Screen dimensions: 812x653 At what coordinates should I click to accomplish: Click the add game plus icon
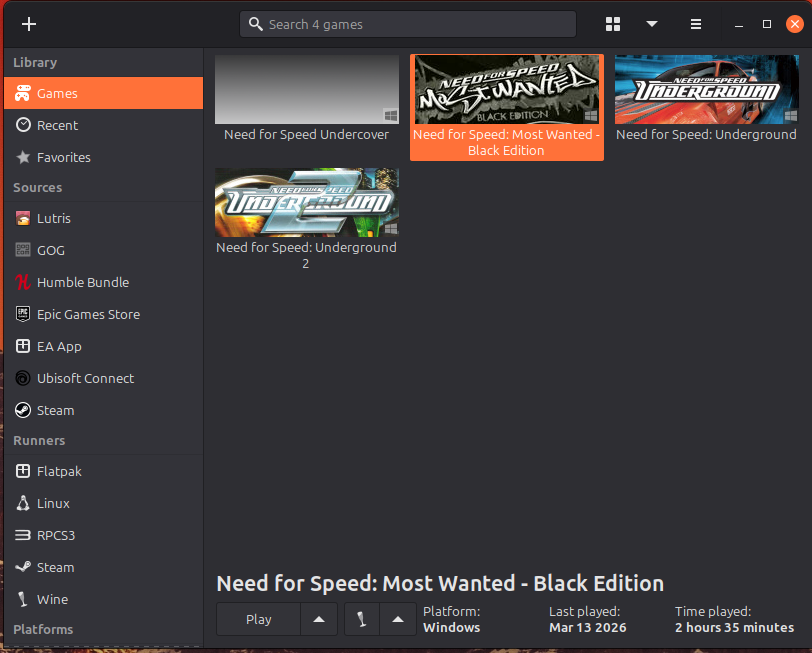coord(29,24)
